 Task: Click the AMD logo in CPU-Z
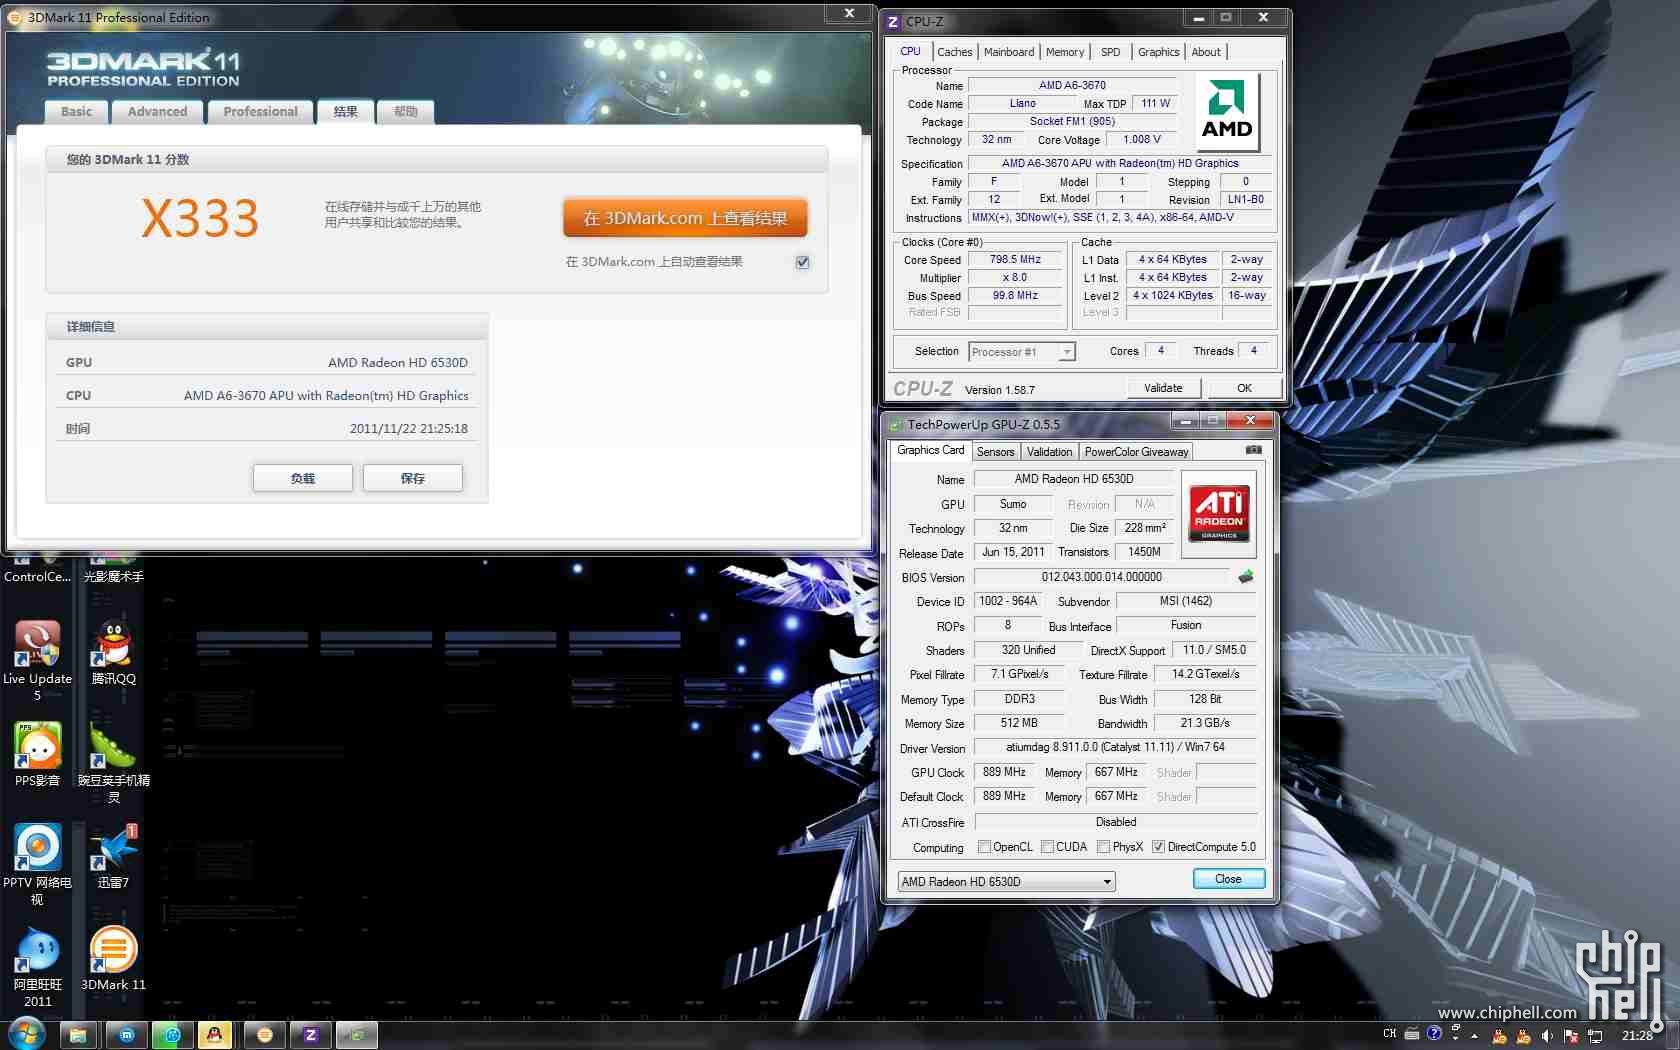tap(1227, 111)
